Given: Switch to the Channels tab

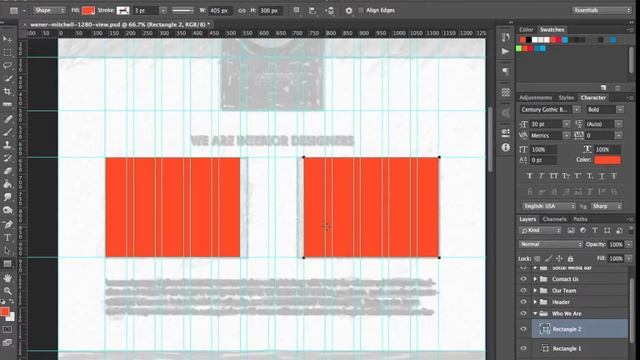Looking at the screenshot, I should tap(554, 219).
